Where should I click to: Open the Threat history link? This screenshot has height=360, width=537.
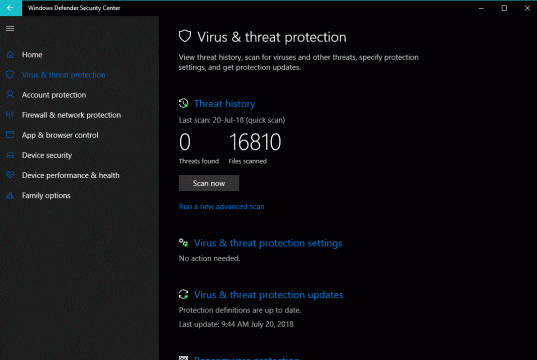point(224,104)
